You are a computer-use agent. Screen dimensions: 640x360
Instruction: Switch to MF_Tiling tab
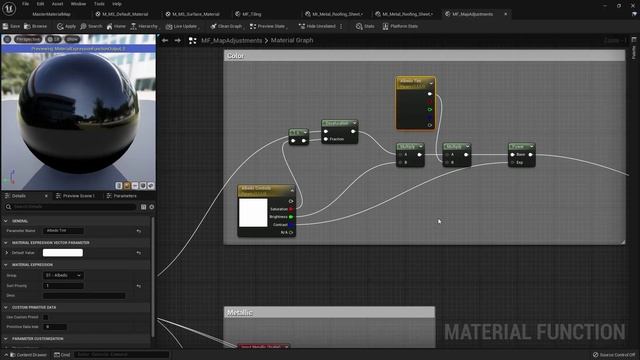[x=249, y=14]
